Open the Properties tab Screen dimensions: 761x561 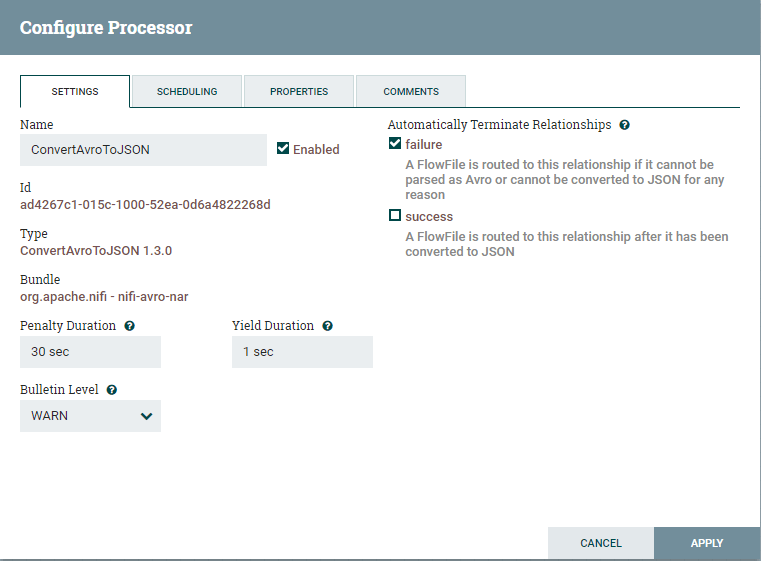(x=299, y=91)
